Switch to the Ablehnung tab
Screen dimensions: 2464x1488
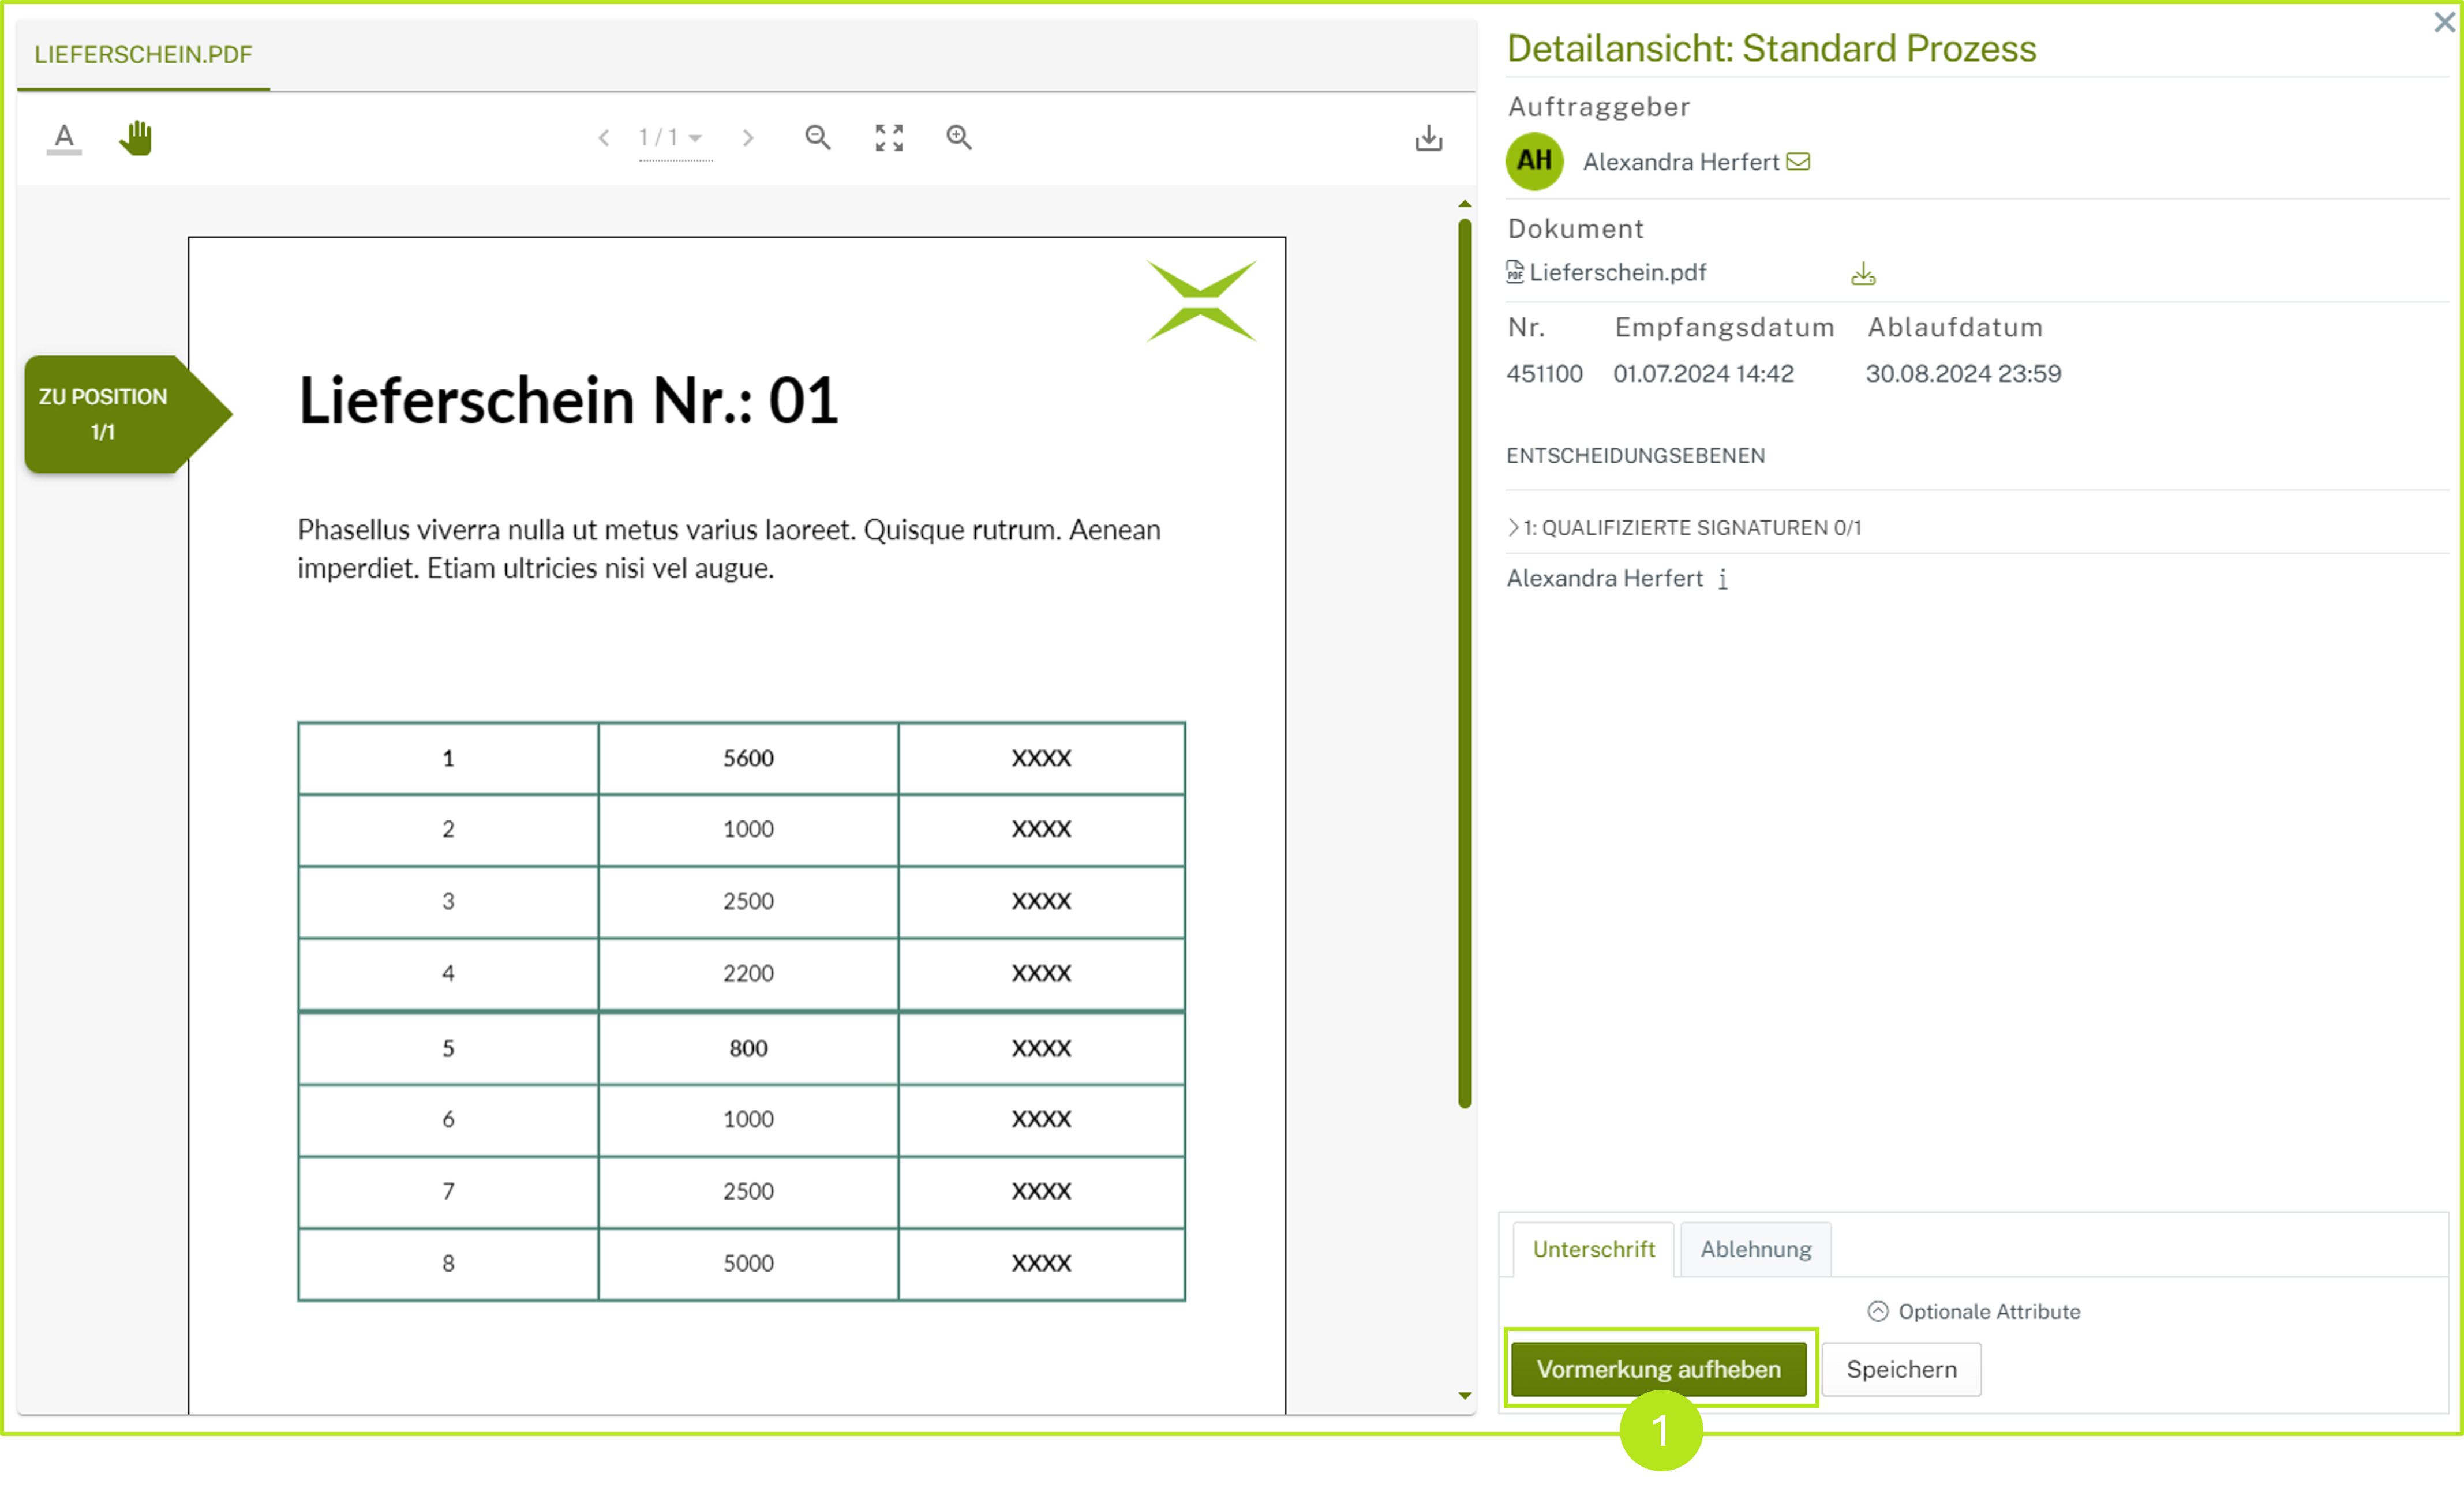point(1755,1249)
